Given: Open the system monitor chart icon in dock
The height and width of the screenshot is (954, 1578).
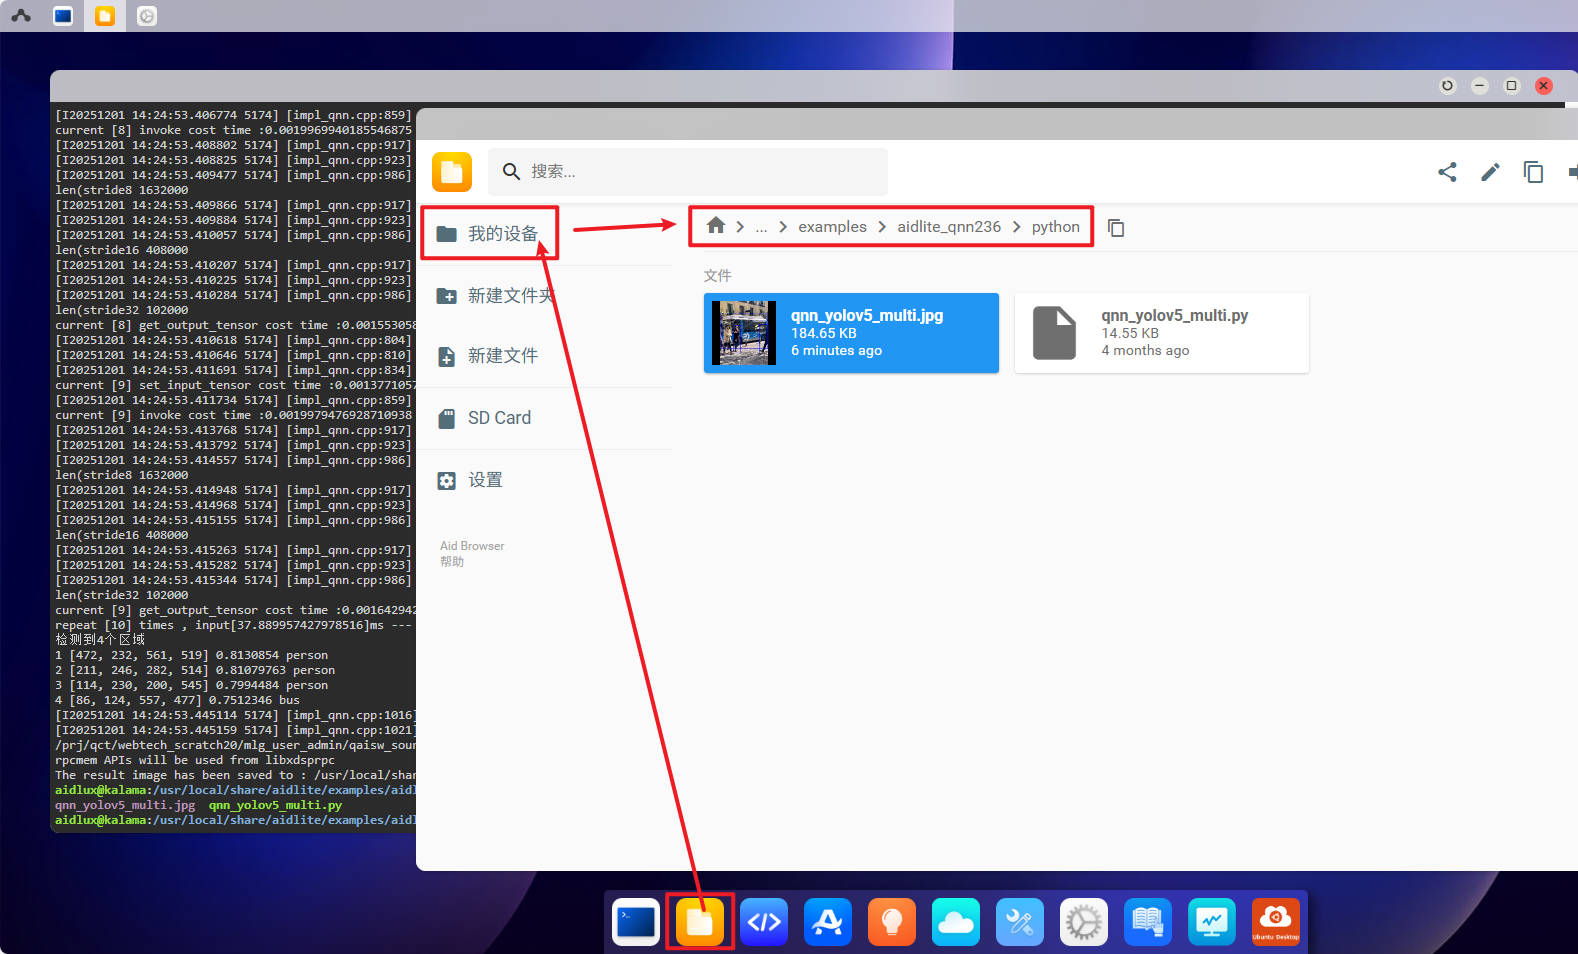Looking at the screenshot, I should coord(1211,922).
